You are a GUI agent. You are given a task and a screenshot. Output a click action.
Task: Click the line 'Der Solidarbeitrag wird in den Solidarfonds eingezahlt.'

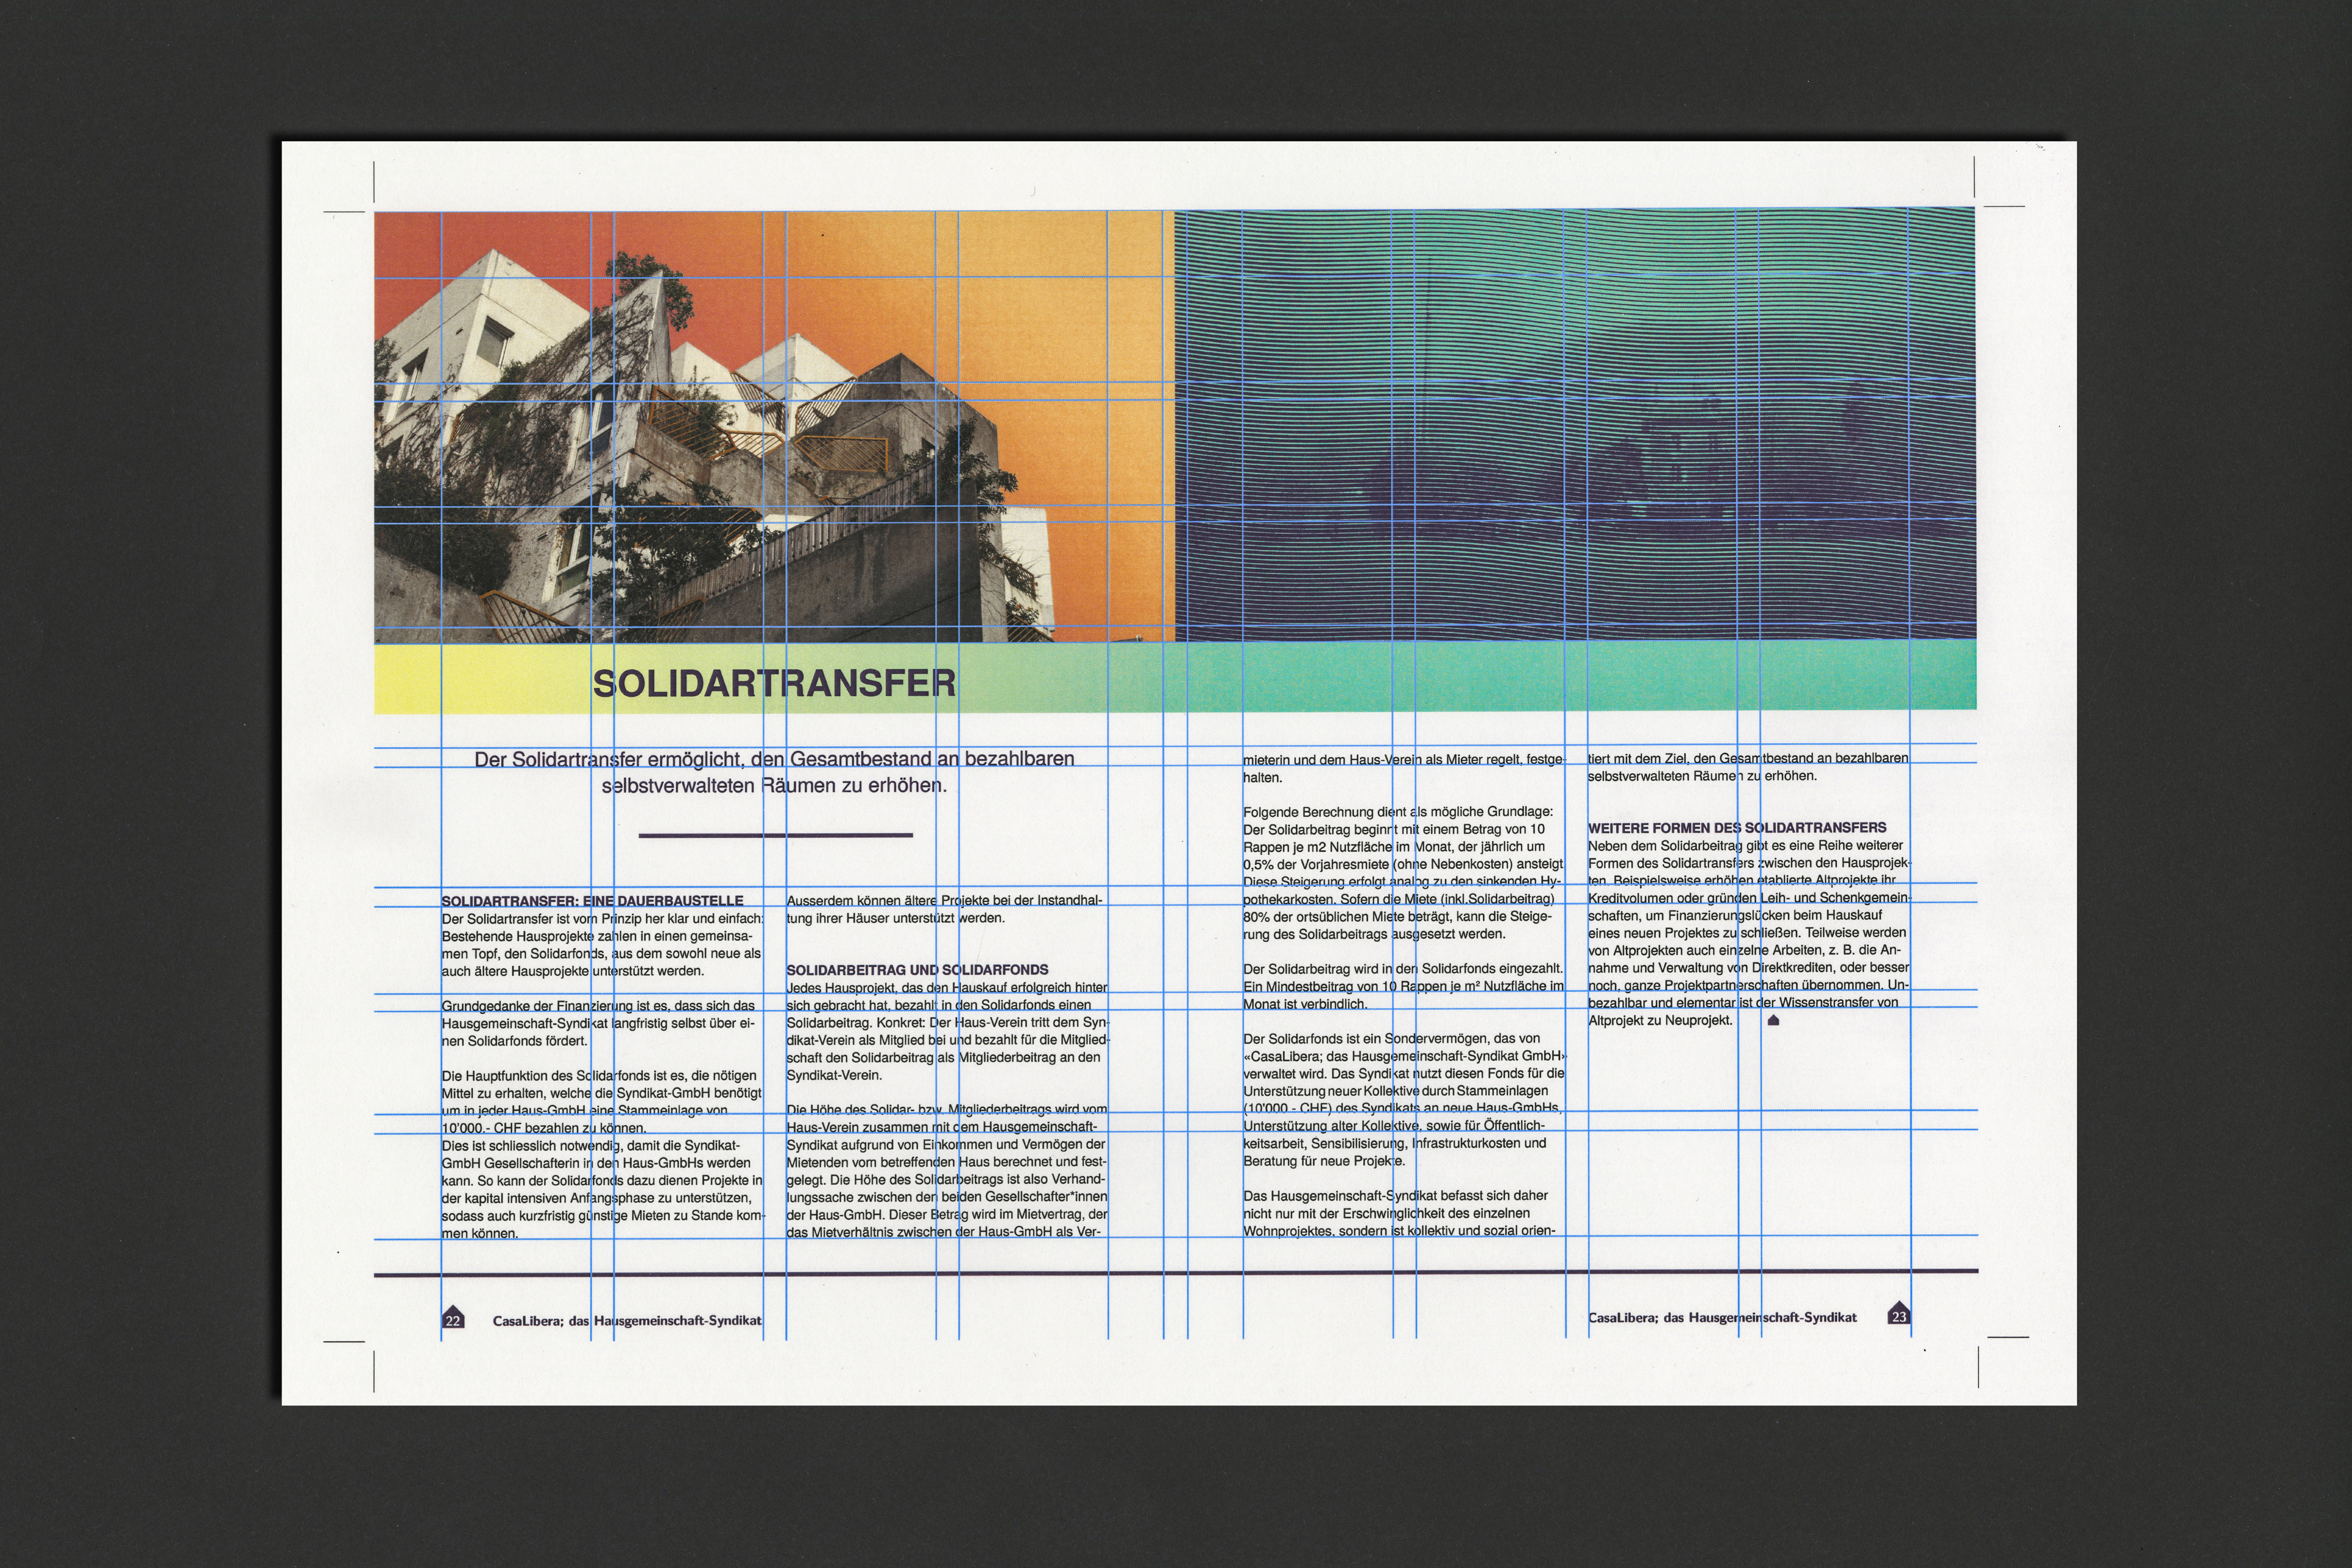1403,969
